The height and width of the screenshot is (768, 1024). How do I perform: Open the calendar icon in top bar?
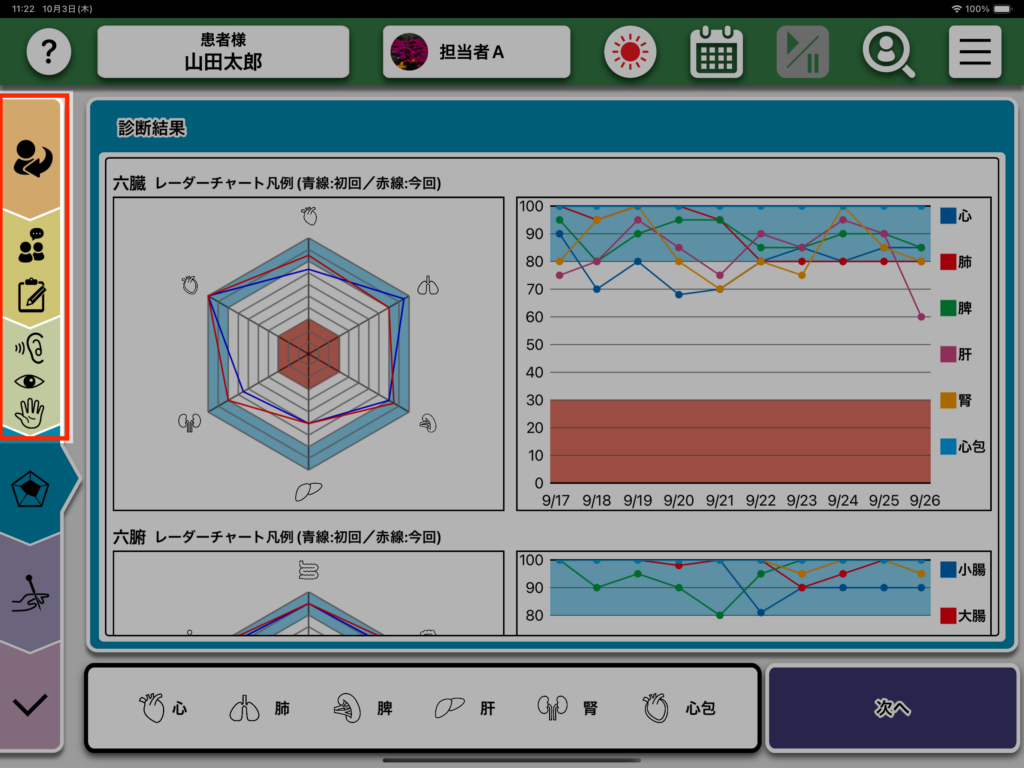click(716, 52)
